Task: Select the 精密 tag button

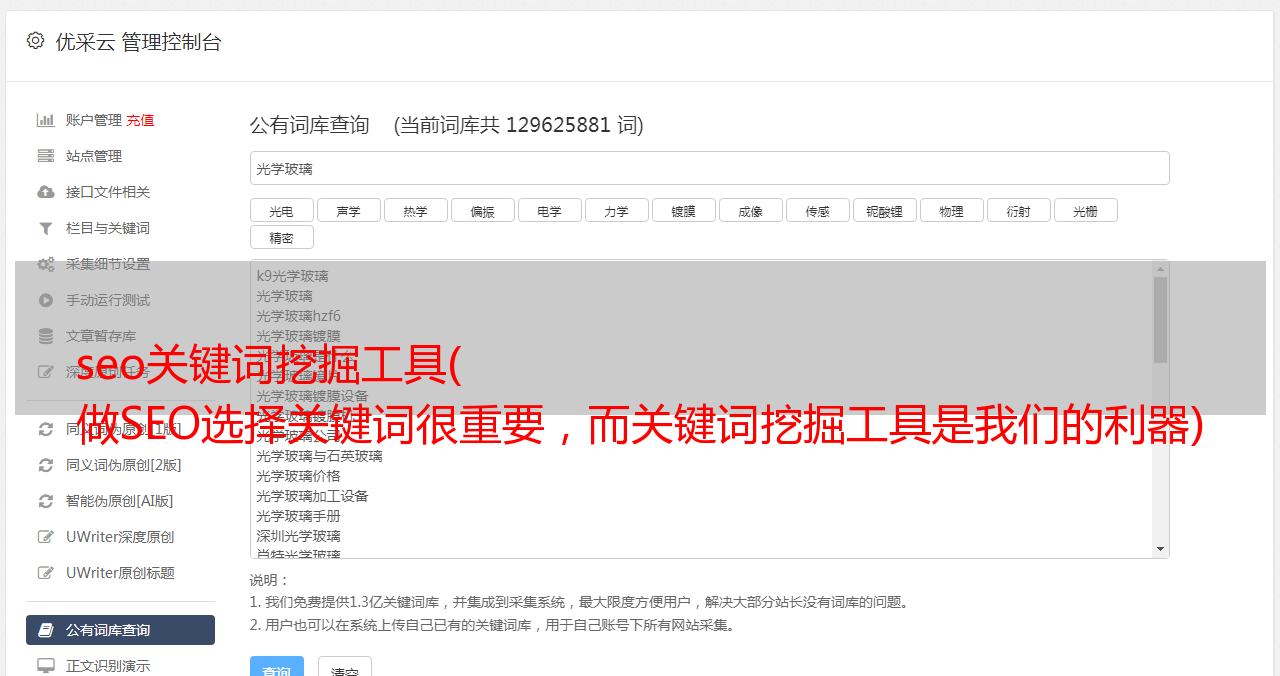Action: coord(281,237)
